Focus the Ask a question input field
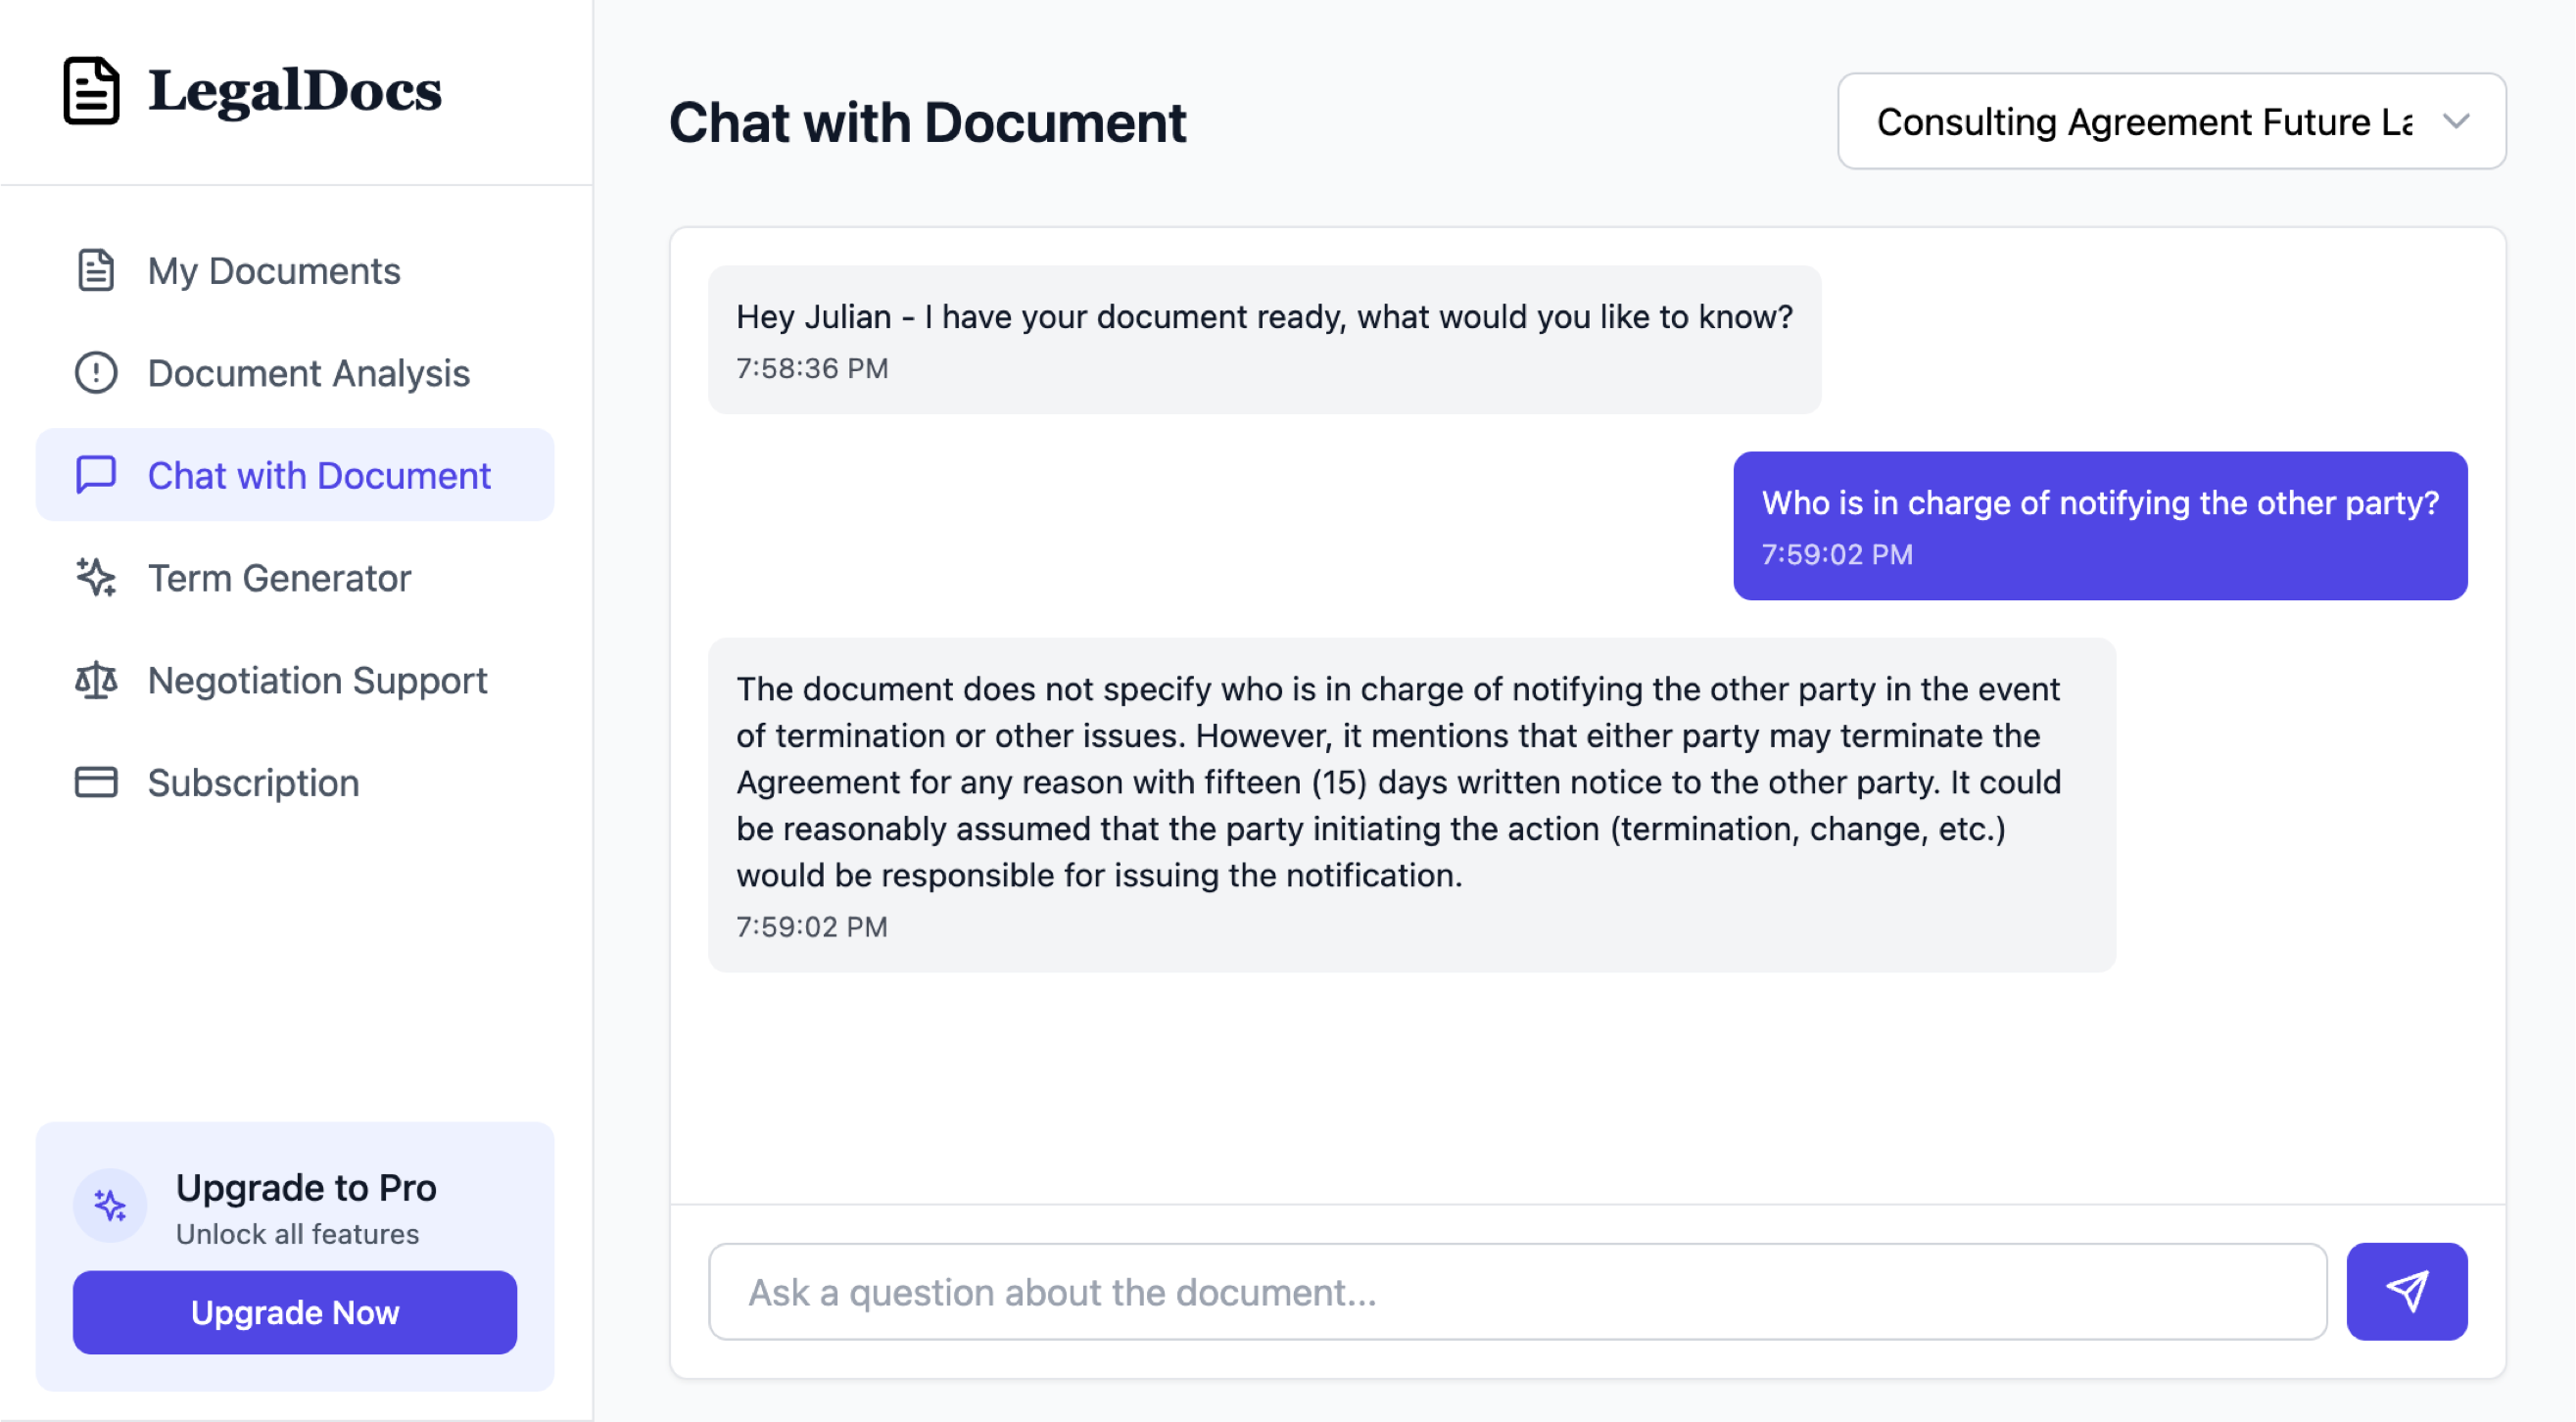Image resolution: width=2576 pixels, height=1422 pixels. click(x=1517, y=1291)
